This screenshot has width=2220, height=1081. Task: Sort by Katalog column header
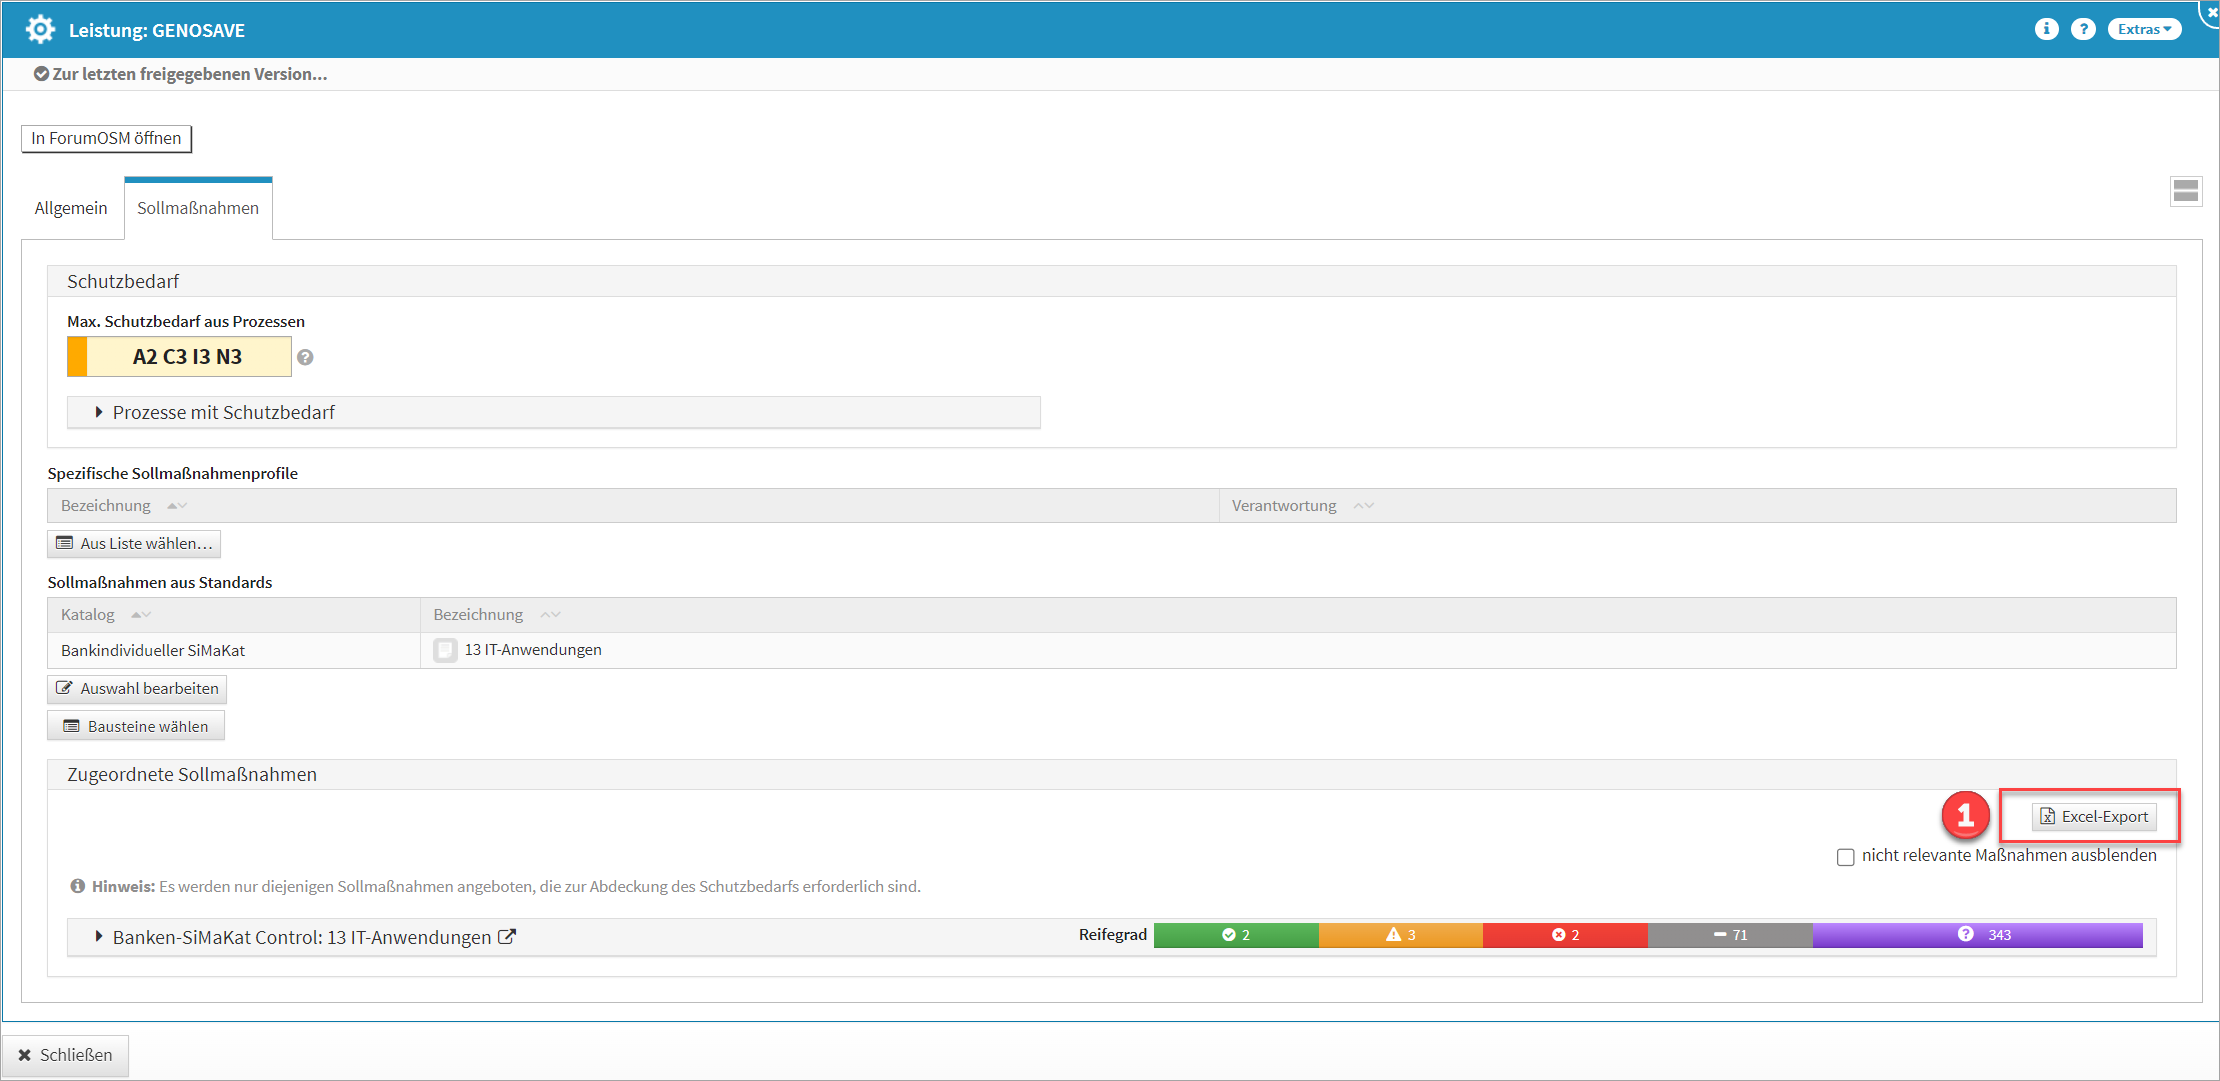coord(88,614)
